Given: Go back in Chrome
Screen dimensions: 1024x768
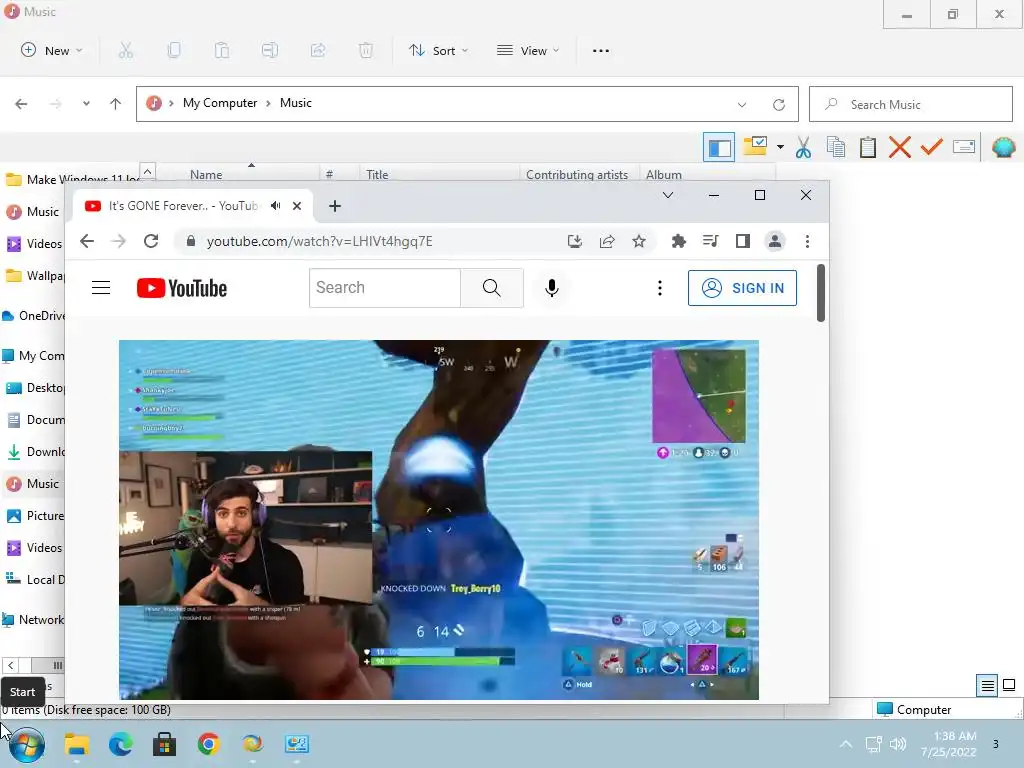Looking at the screenshot, I should point(87,241).
